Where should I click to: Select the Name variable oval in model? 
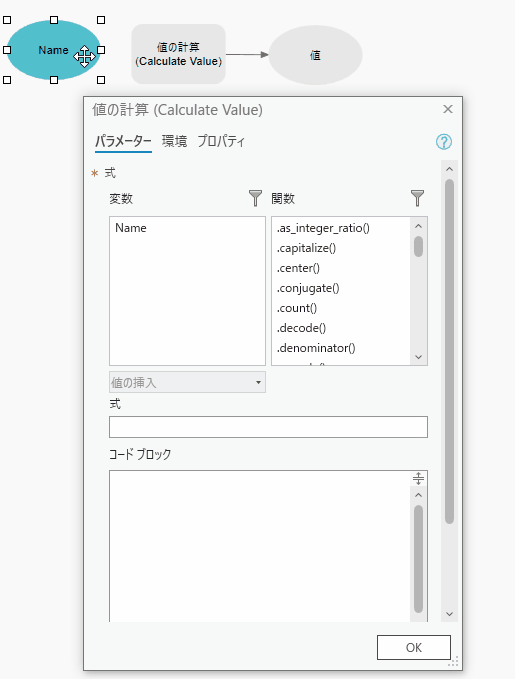pyautogui.click(x=53, y=50)
